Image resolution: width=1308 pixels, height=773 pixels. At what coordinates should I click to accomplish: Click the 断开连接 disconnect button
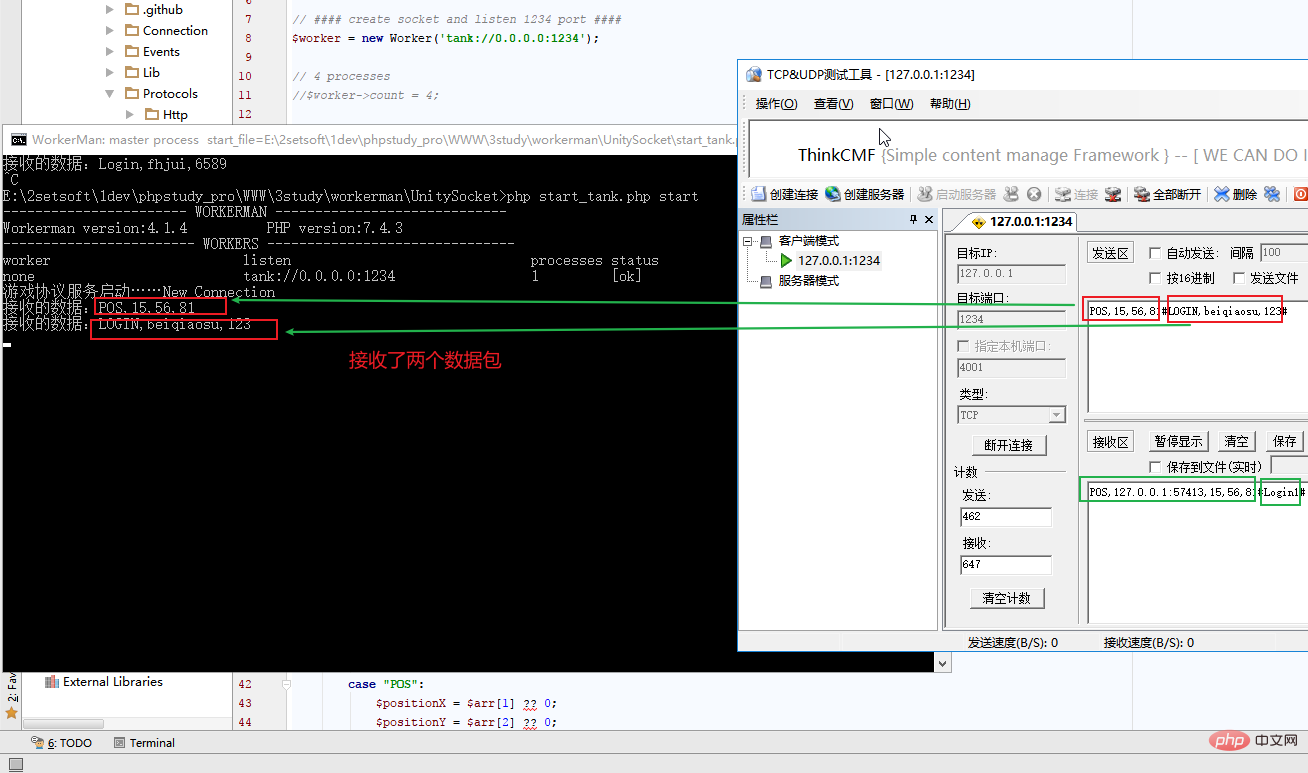pos(1008,445)
